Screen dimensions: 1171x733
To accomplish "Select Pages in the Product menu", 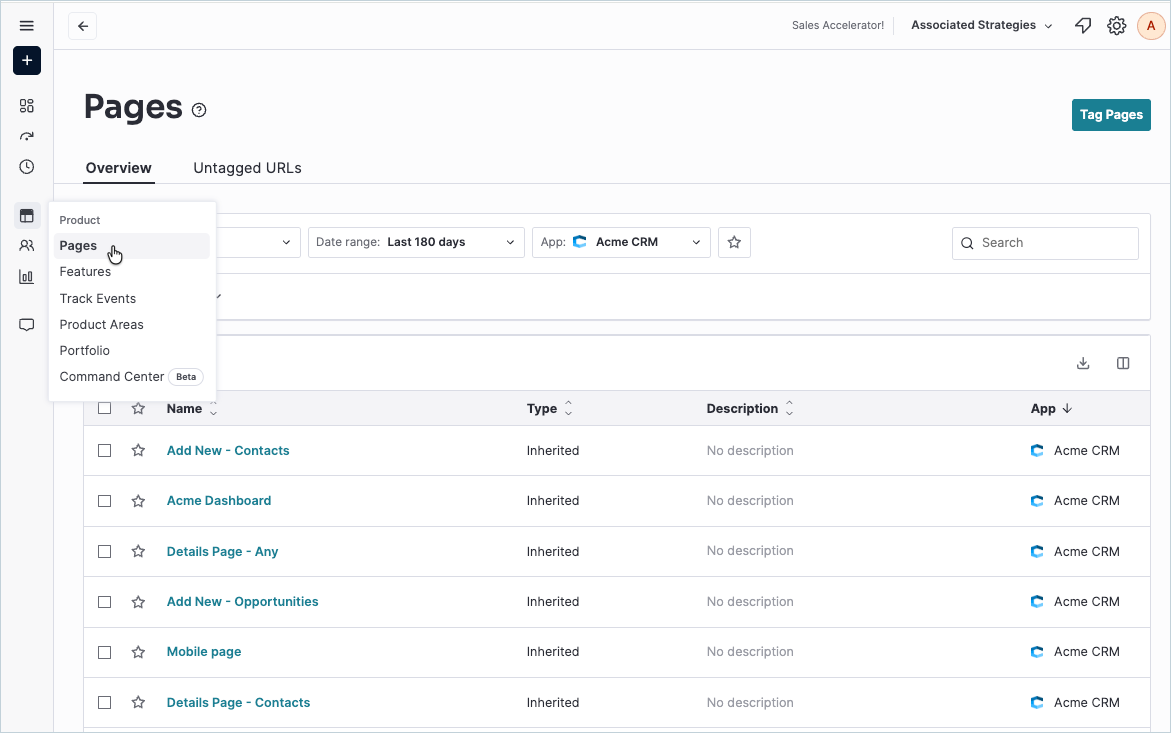I will click(x=131, y=246).
